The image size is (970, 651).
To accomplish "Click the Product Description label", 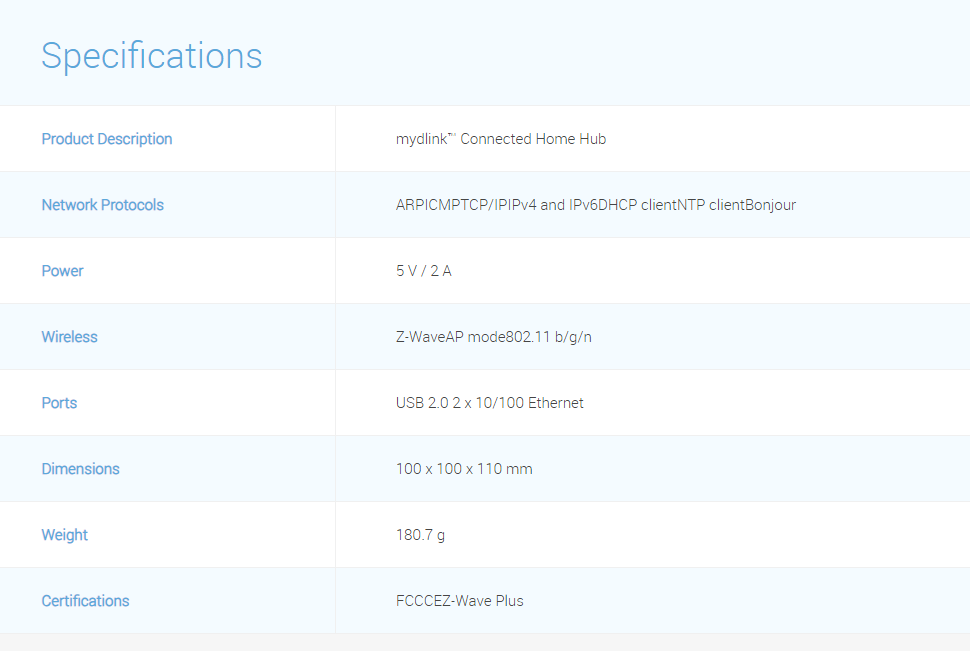I will [107, 139].
